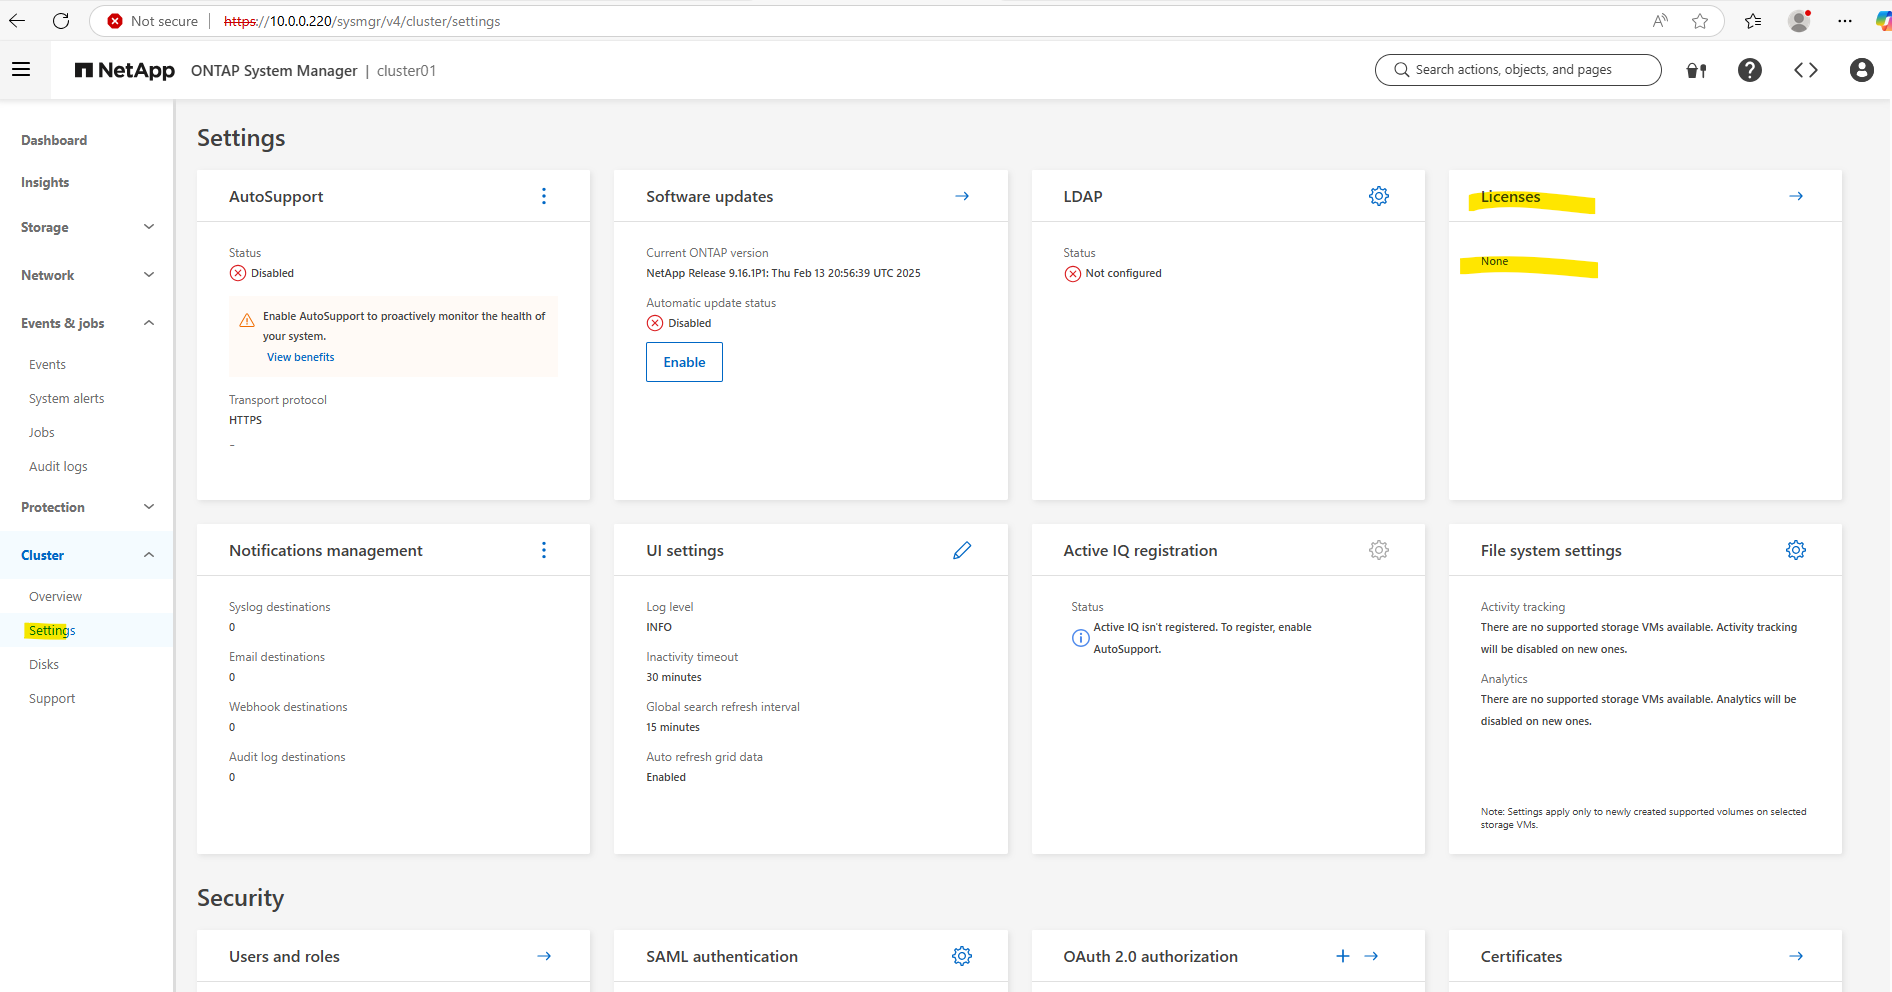
Task: Click the Licenses card title
Action: [1510, 197]
